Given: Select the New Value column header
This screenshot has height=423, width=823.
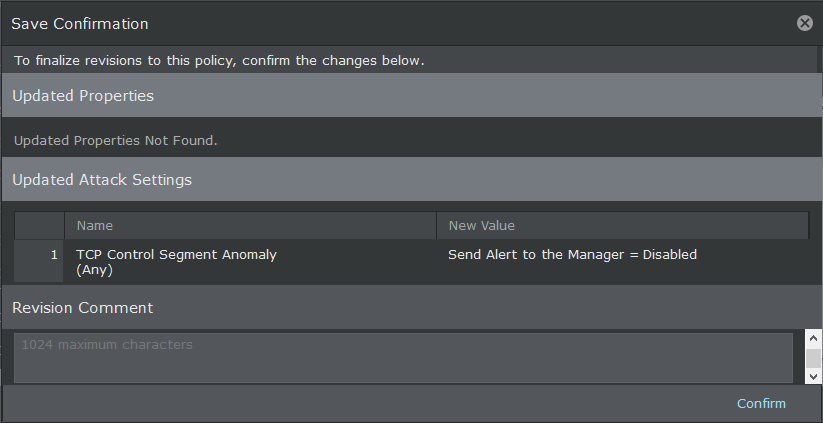Looking at the screenshot, I should tap(622, 226).
